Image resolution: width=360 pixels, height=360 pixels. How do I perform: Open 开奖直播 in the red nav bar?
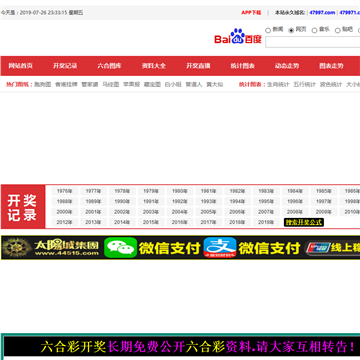click(198, 66)
